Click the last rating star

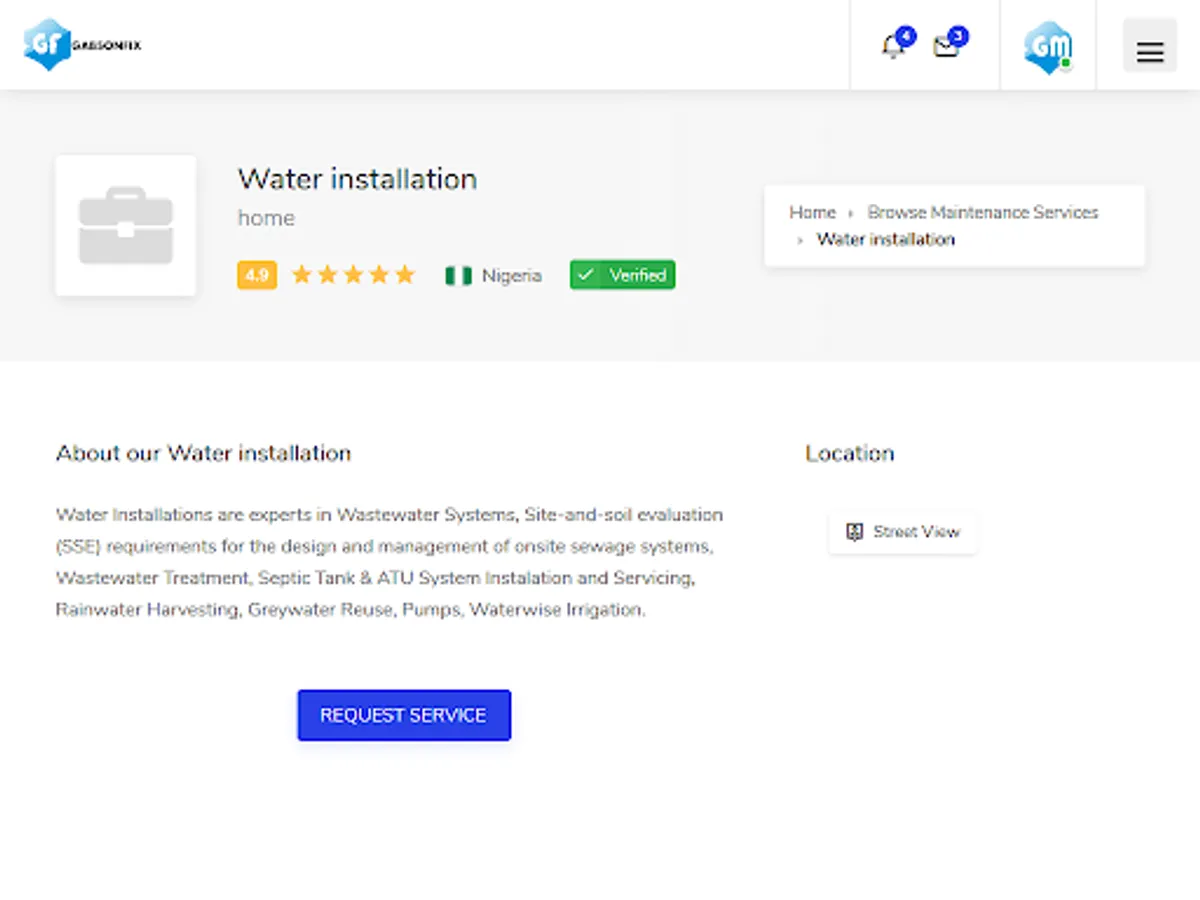[x=405, y=275]
